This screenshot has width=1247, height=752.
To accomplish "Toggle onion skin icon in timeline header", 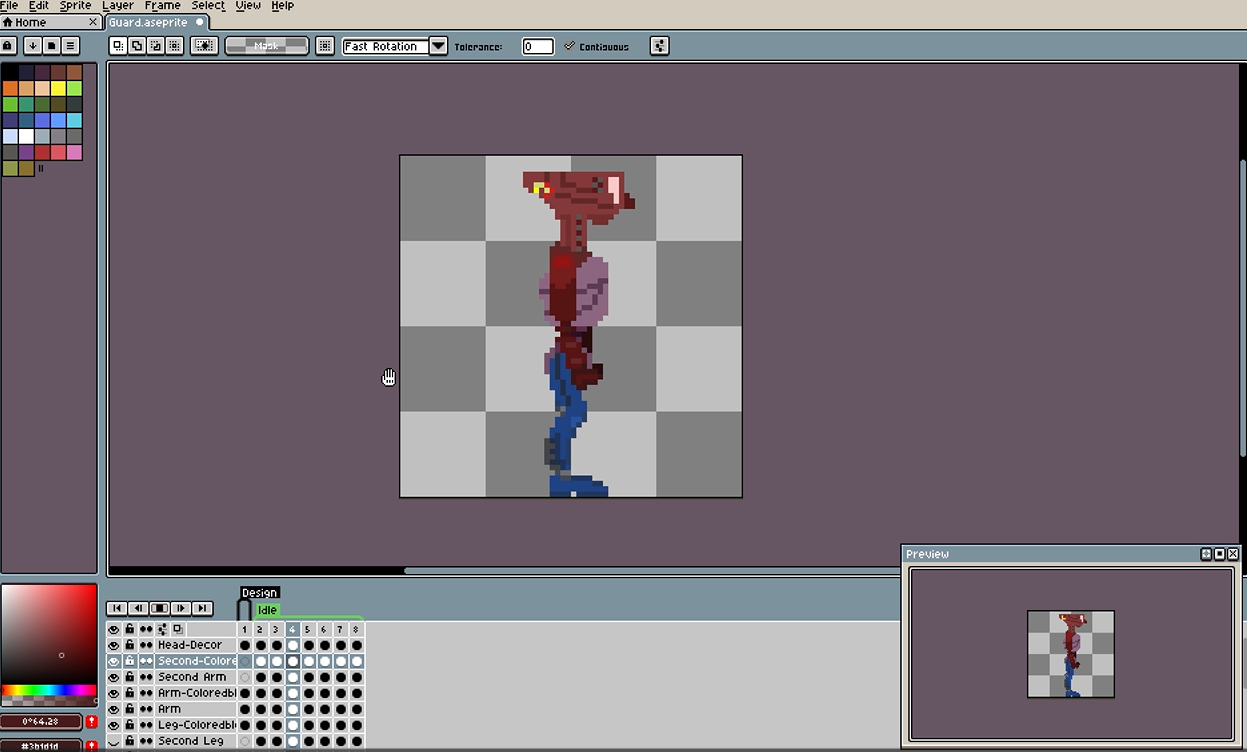I will [x=178, y=629].
